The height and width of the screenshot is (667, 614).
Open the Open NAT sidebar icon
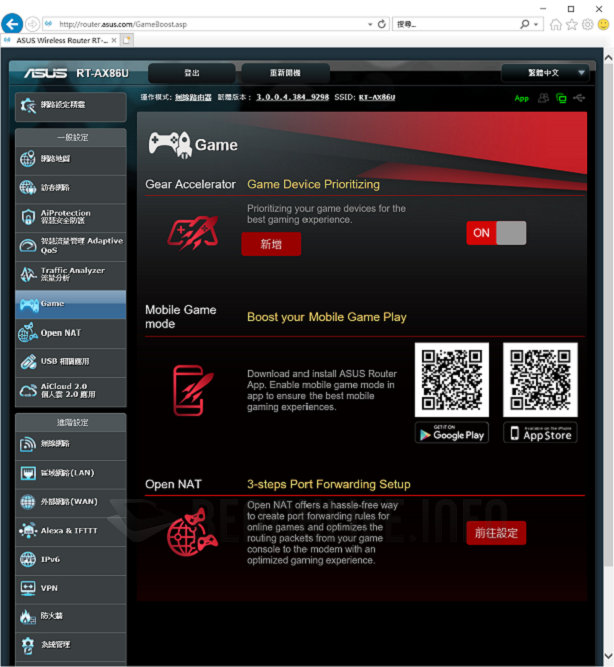pyautogui.click(x=28, y=333)
